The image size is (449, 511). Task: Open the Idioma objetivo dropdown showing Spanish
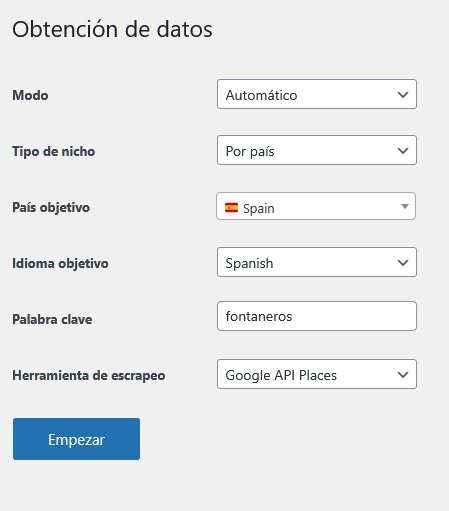click(x=317, y=262)
